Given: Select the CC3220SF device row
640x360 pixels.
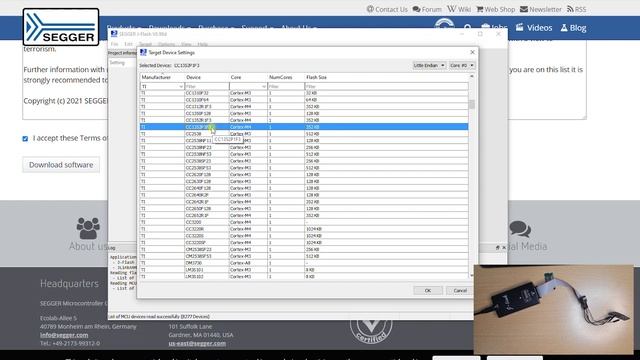Looking at the screenshot, I should coord(304,242).
